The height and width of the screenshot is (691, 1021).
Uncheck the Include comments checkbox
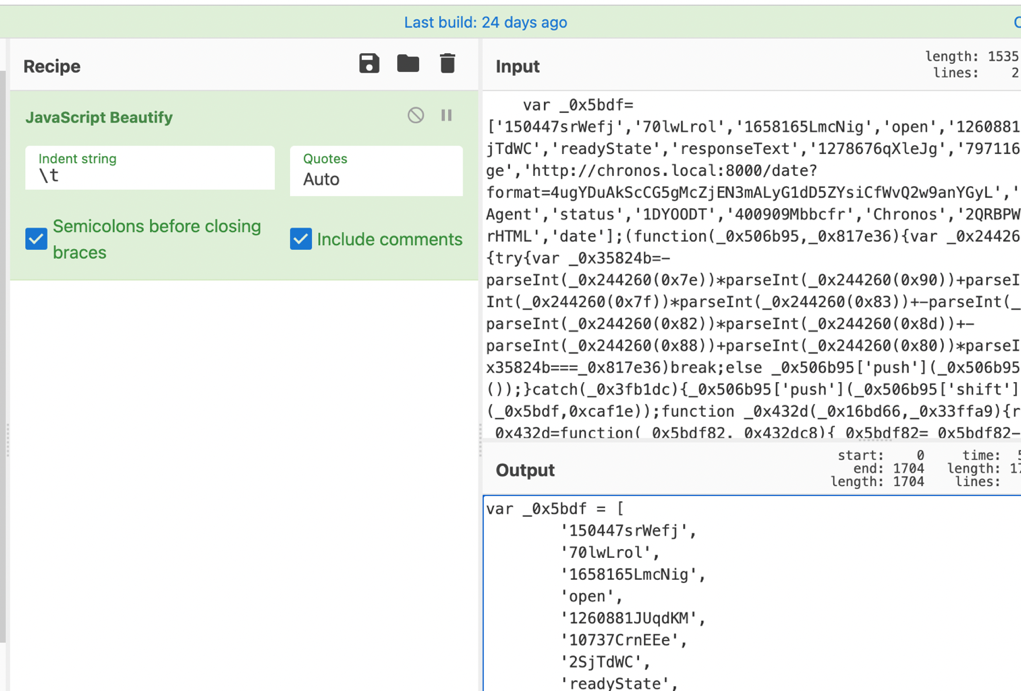[x=301, y=239]
